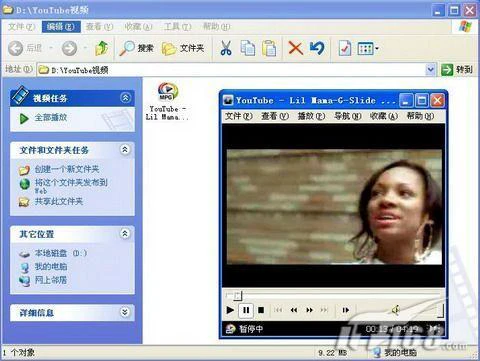This screenshot has width=480, height=361.
Task: Click the red X delete icon
Action: (x=295, y=48)
